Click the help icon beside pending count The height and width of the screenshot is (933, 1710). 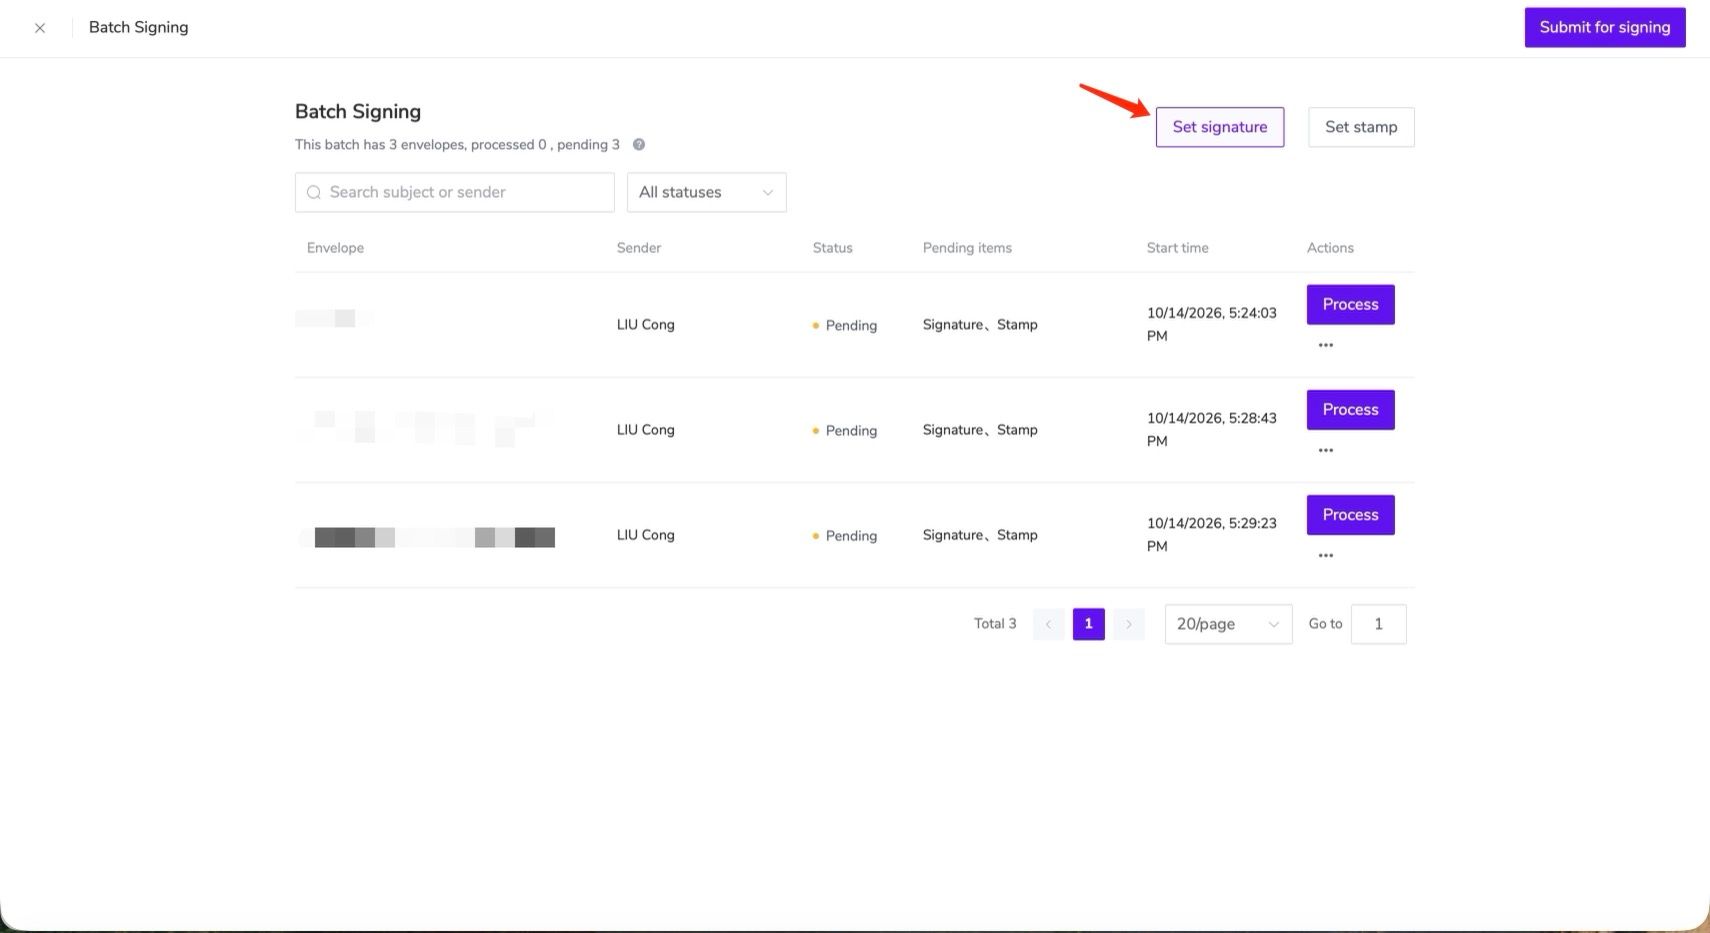pyautogui.click(x=639, y=144)
